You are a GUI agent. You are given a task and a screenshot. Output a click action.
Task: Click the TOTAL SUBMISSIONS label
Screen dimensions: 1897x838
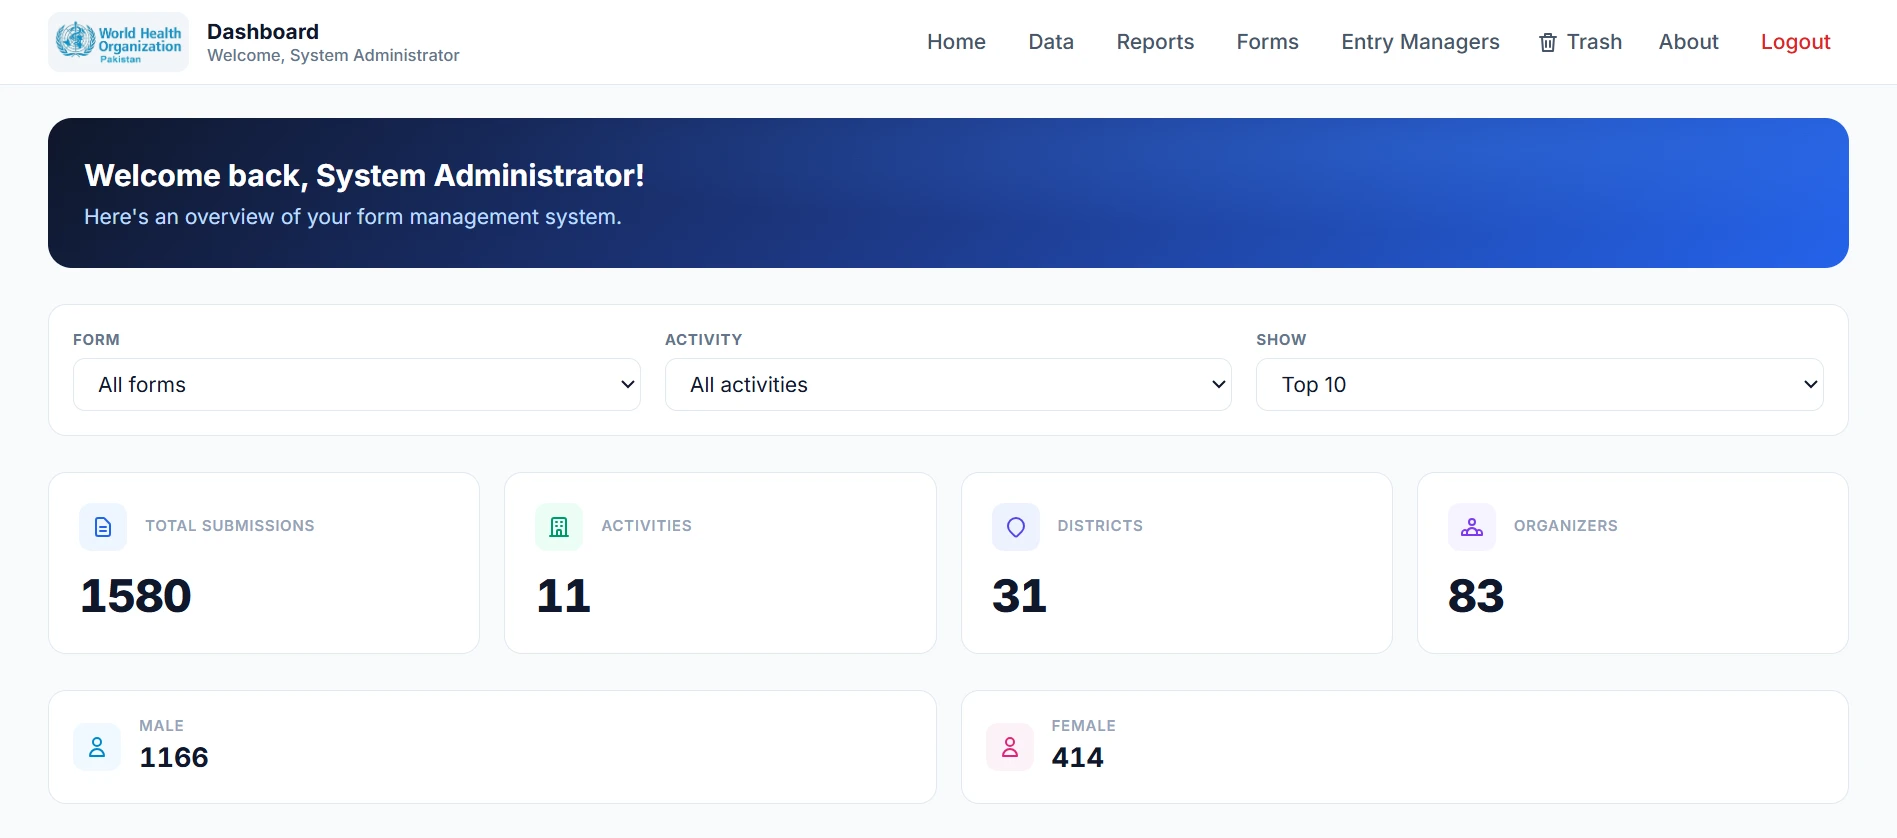click(x=230, y=526)
